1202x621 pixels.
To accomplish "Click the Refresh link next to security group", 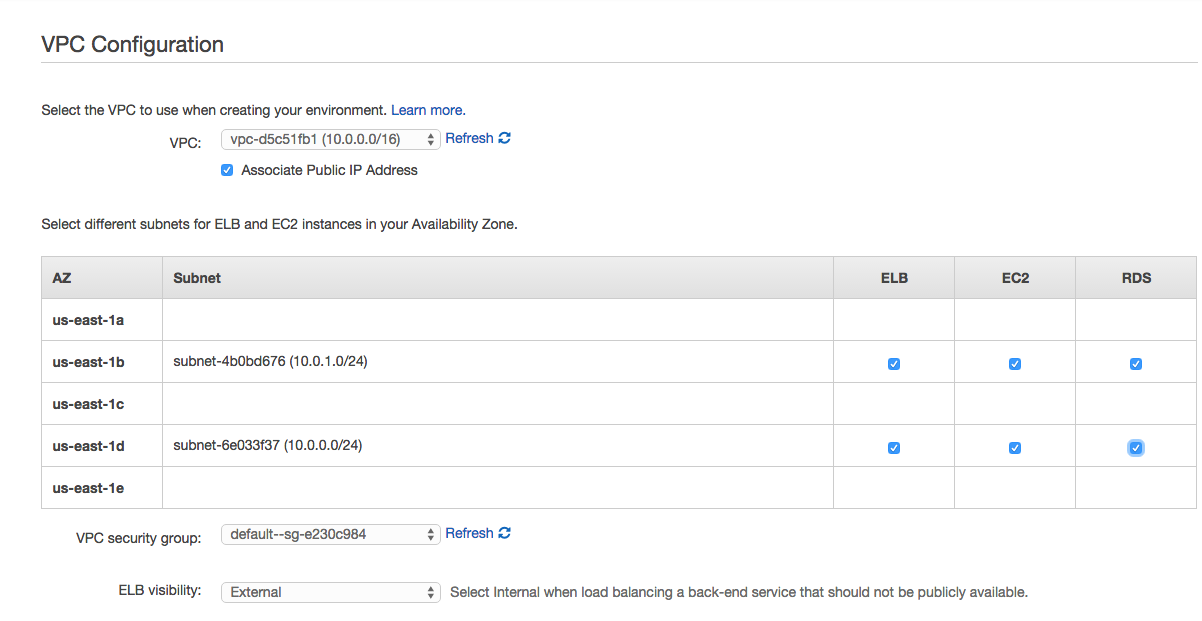I will [x=469, y=533].
